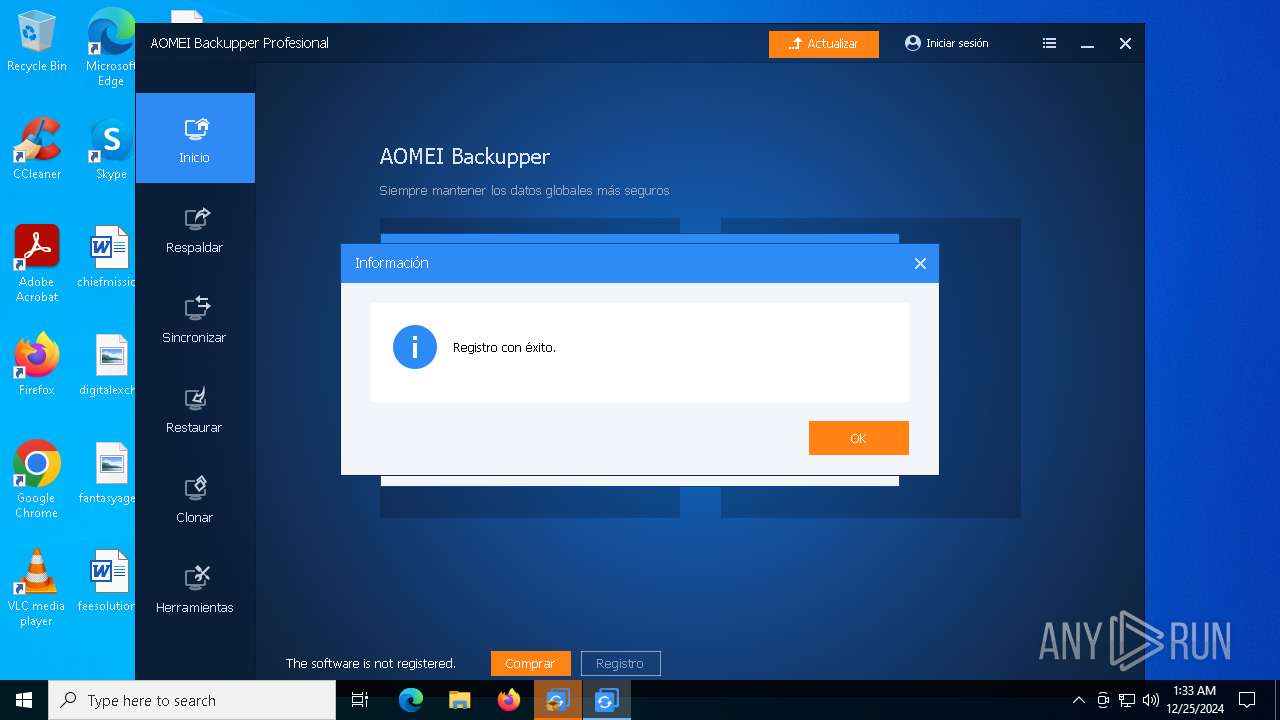Open File Explorer from taskbar
The height and width of the screenshot is (720, 1280).
point(460,700)
